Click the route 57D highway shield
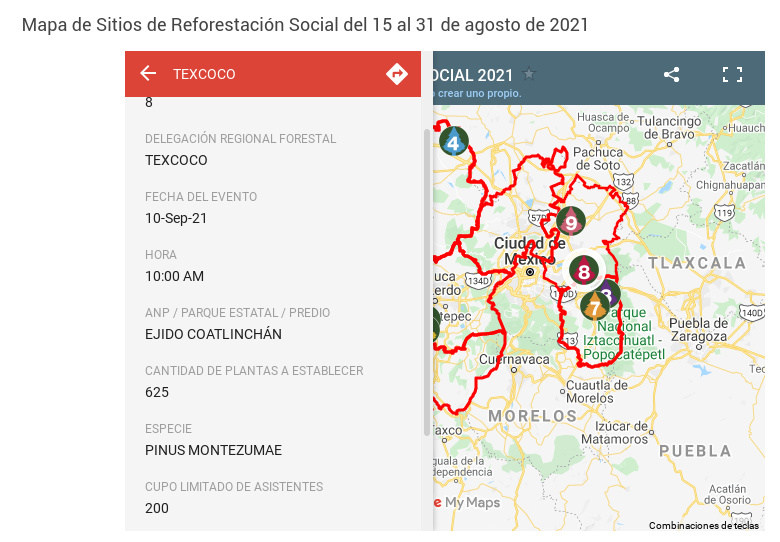 (538, 217)
